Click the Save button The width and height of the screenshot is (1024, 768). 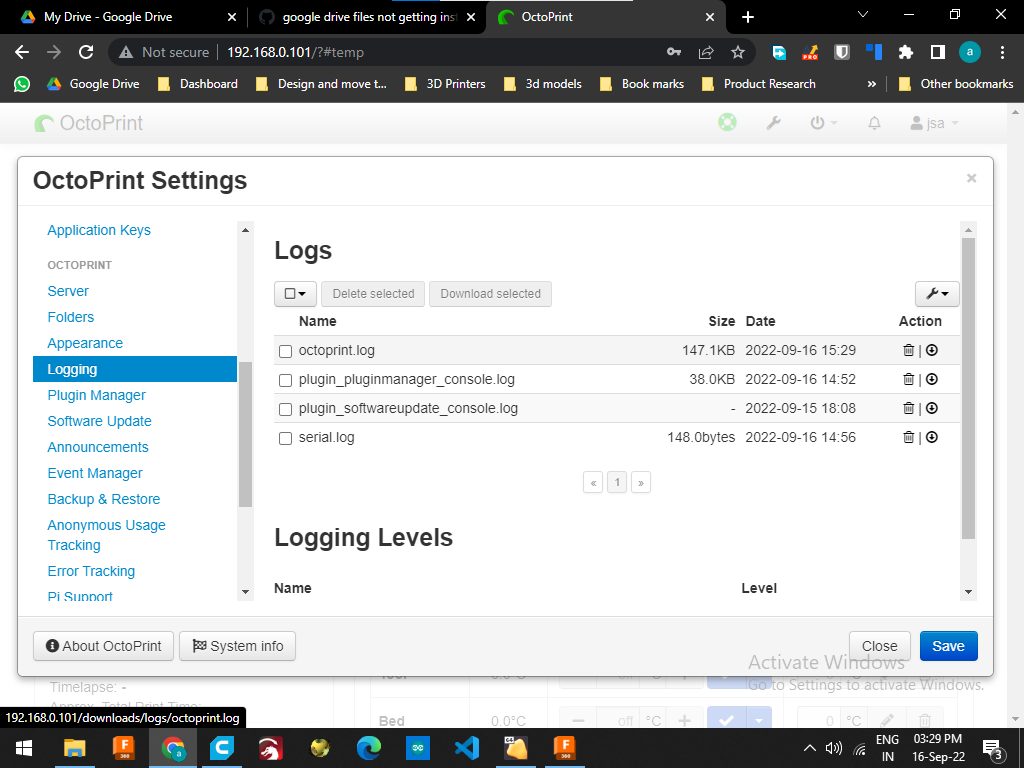click(x=947, y=646)
